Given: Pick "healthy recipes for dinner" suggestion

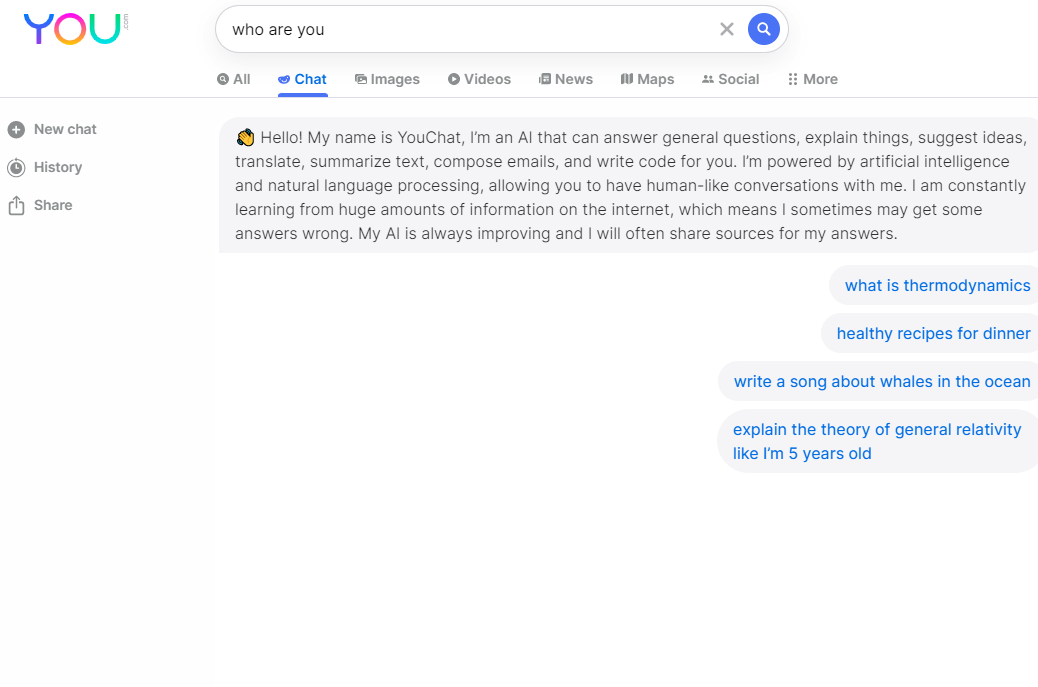Looking at the screenshot, I should 933,333.
